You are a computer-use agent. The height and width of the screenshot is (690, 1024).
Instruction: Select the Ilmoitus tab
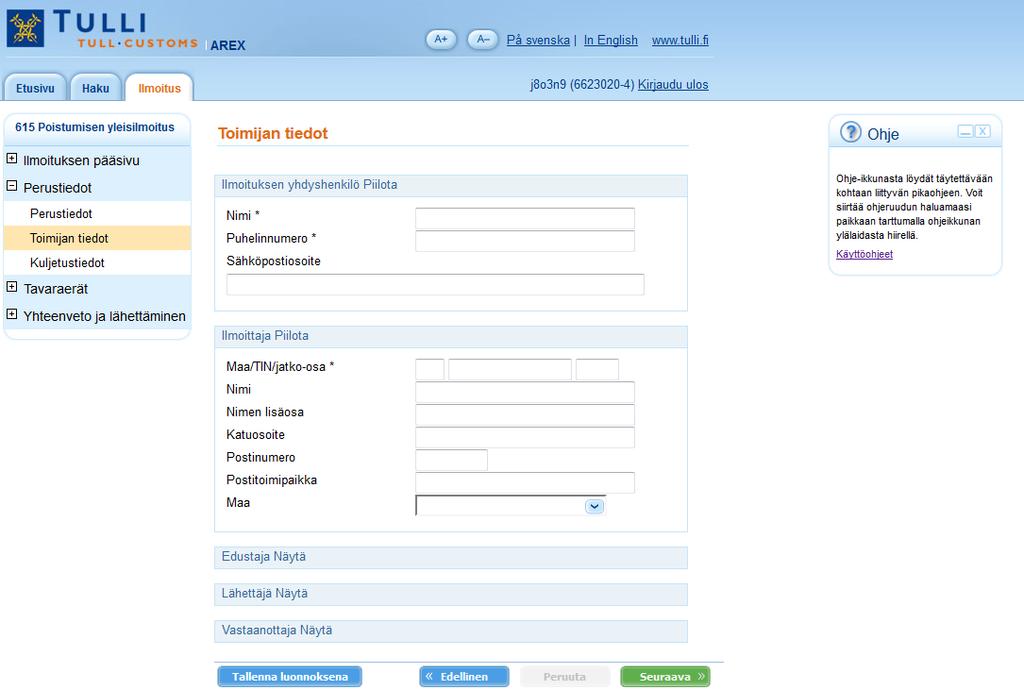(x=159, y=88)
